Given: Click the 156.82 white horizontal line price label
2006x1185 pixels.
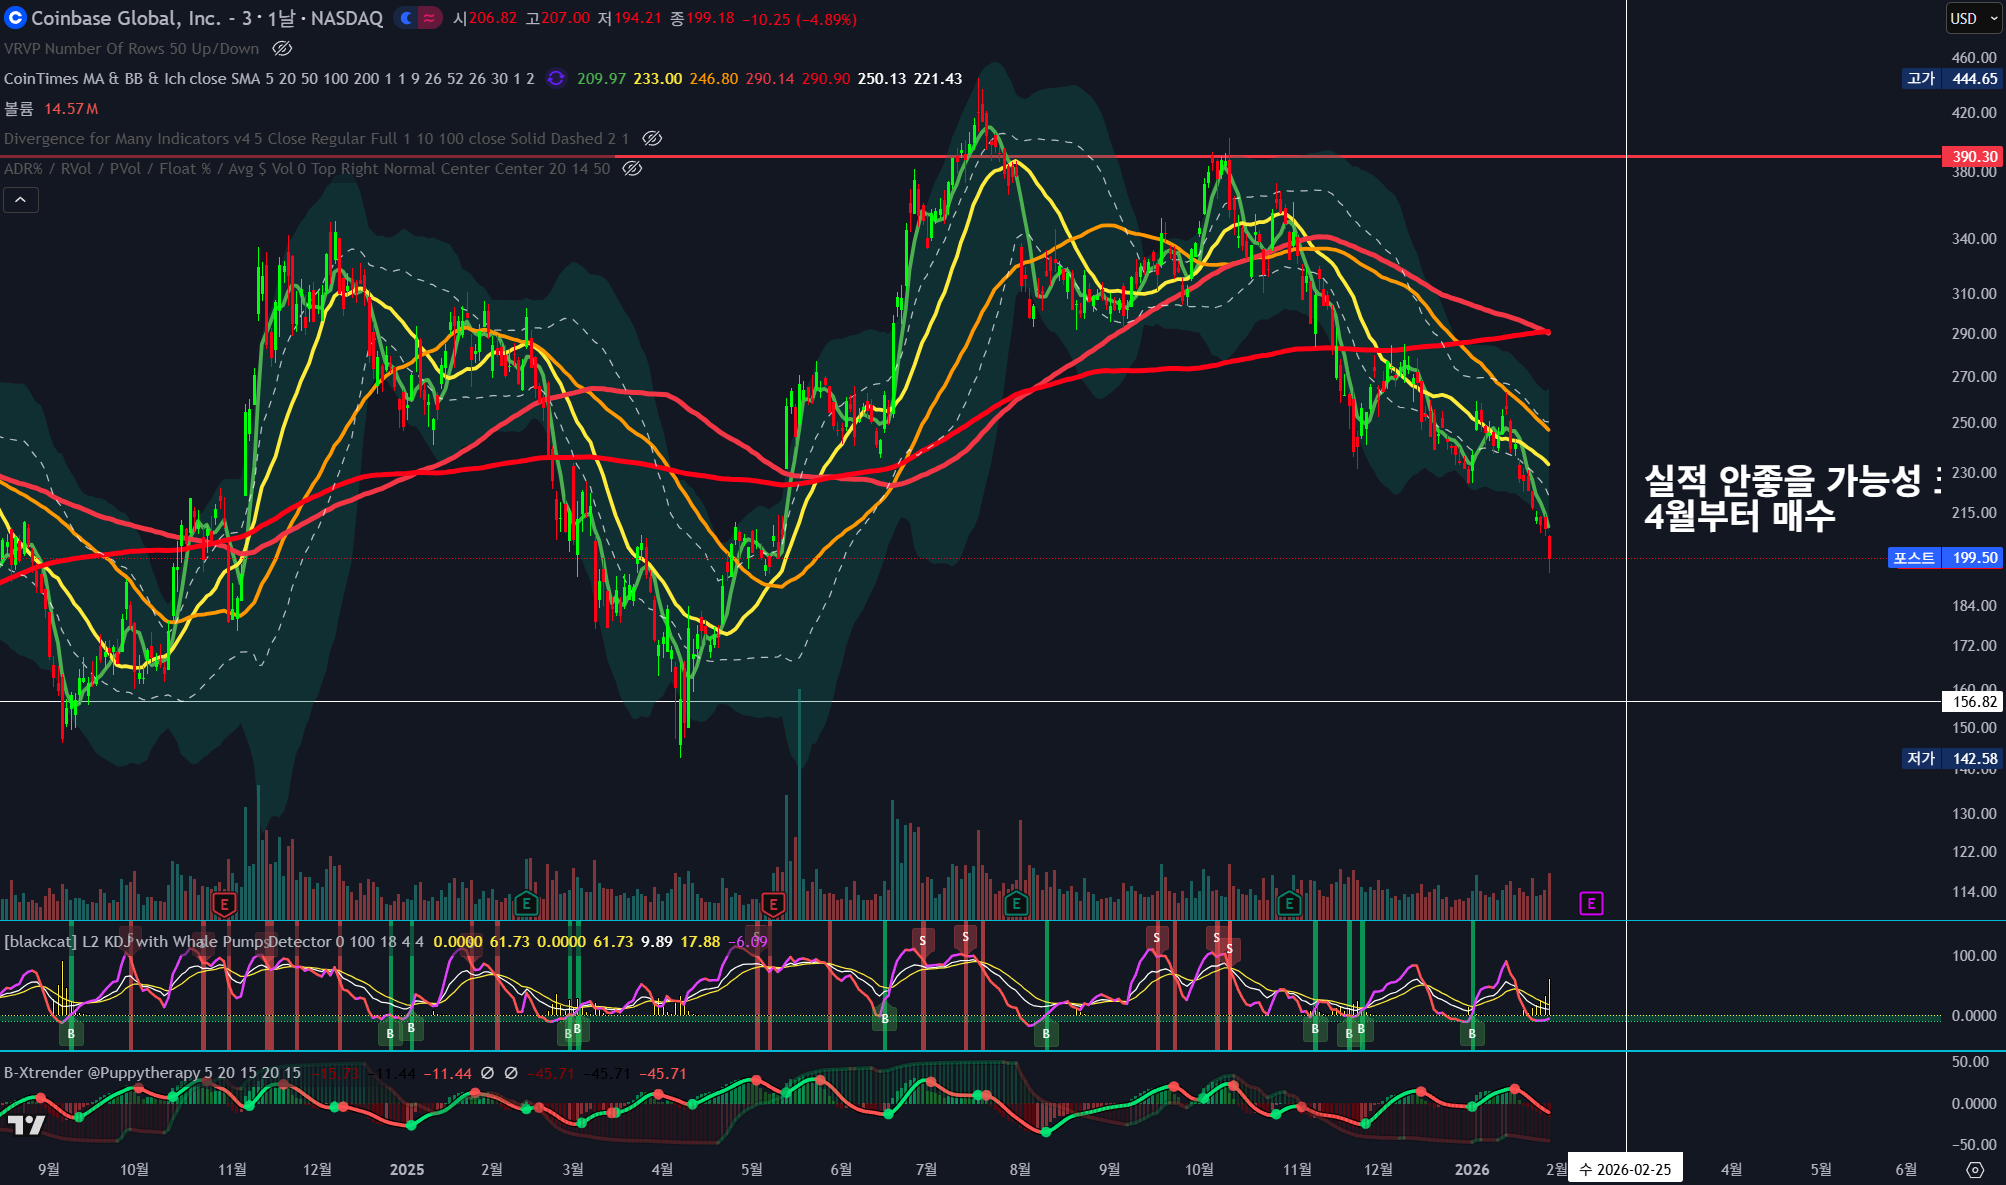Looking at the screenshot, I should (x=1973, y=702).
